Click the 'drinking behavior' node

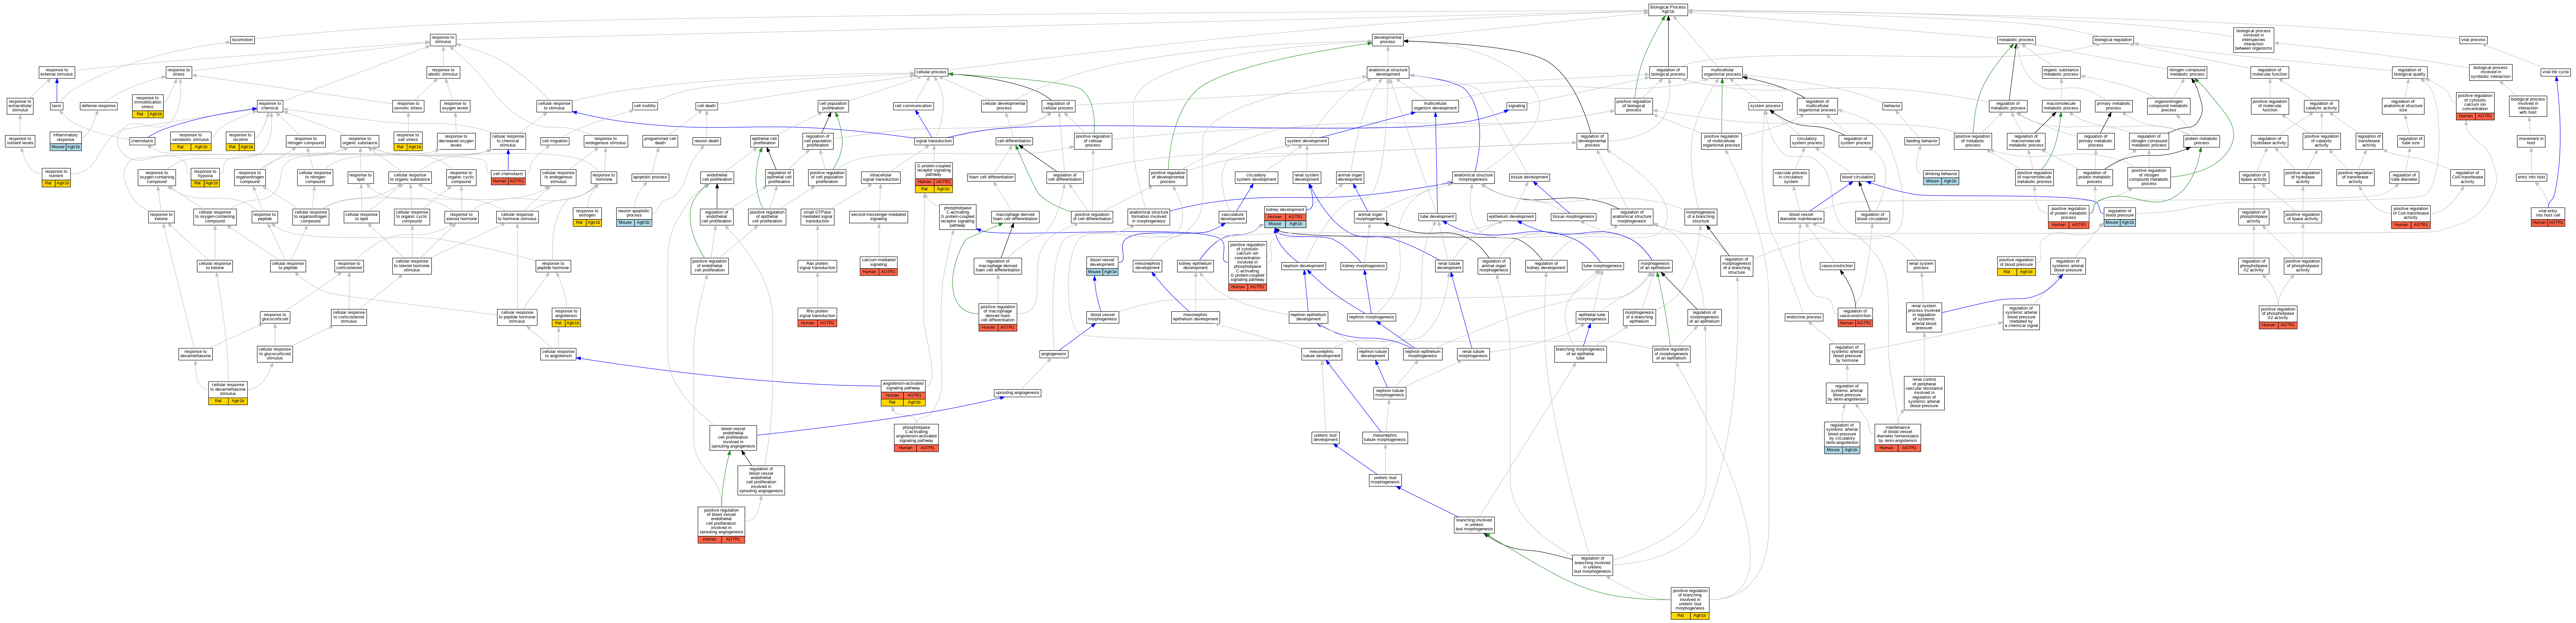point(1941,177)
